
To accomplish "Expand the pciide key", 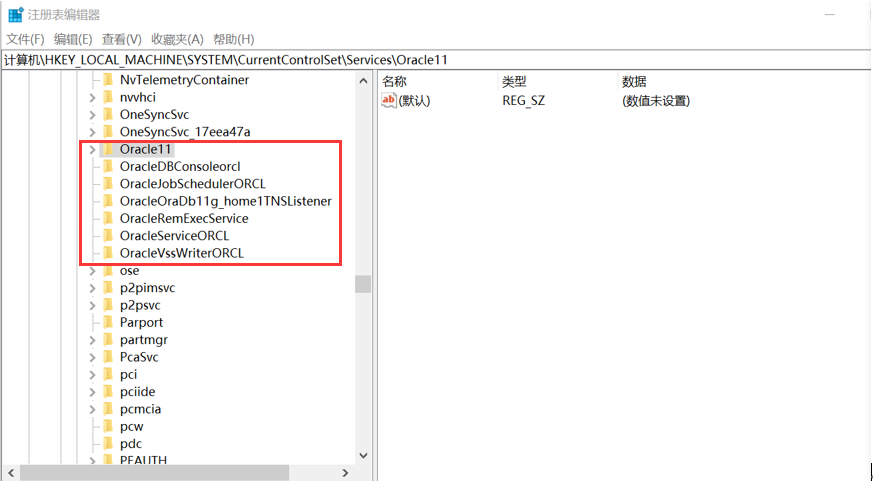I will pos(92,392).
